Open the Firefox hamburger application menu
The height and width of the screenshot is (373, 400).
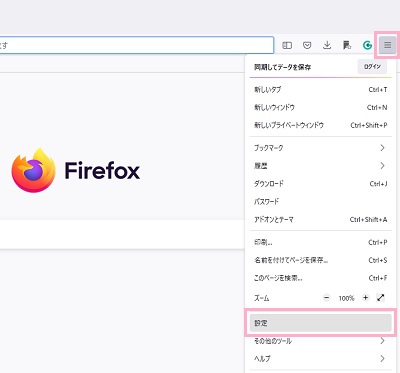coord(387,45)
